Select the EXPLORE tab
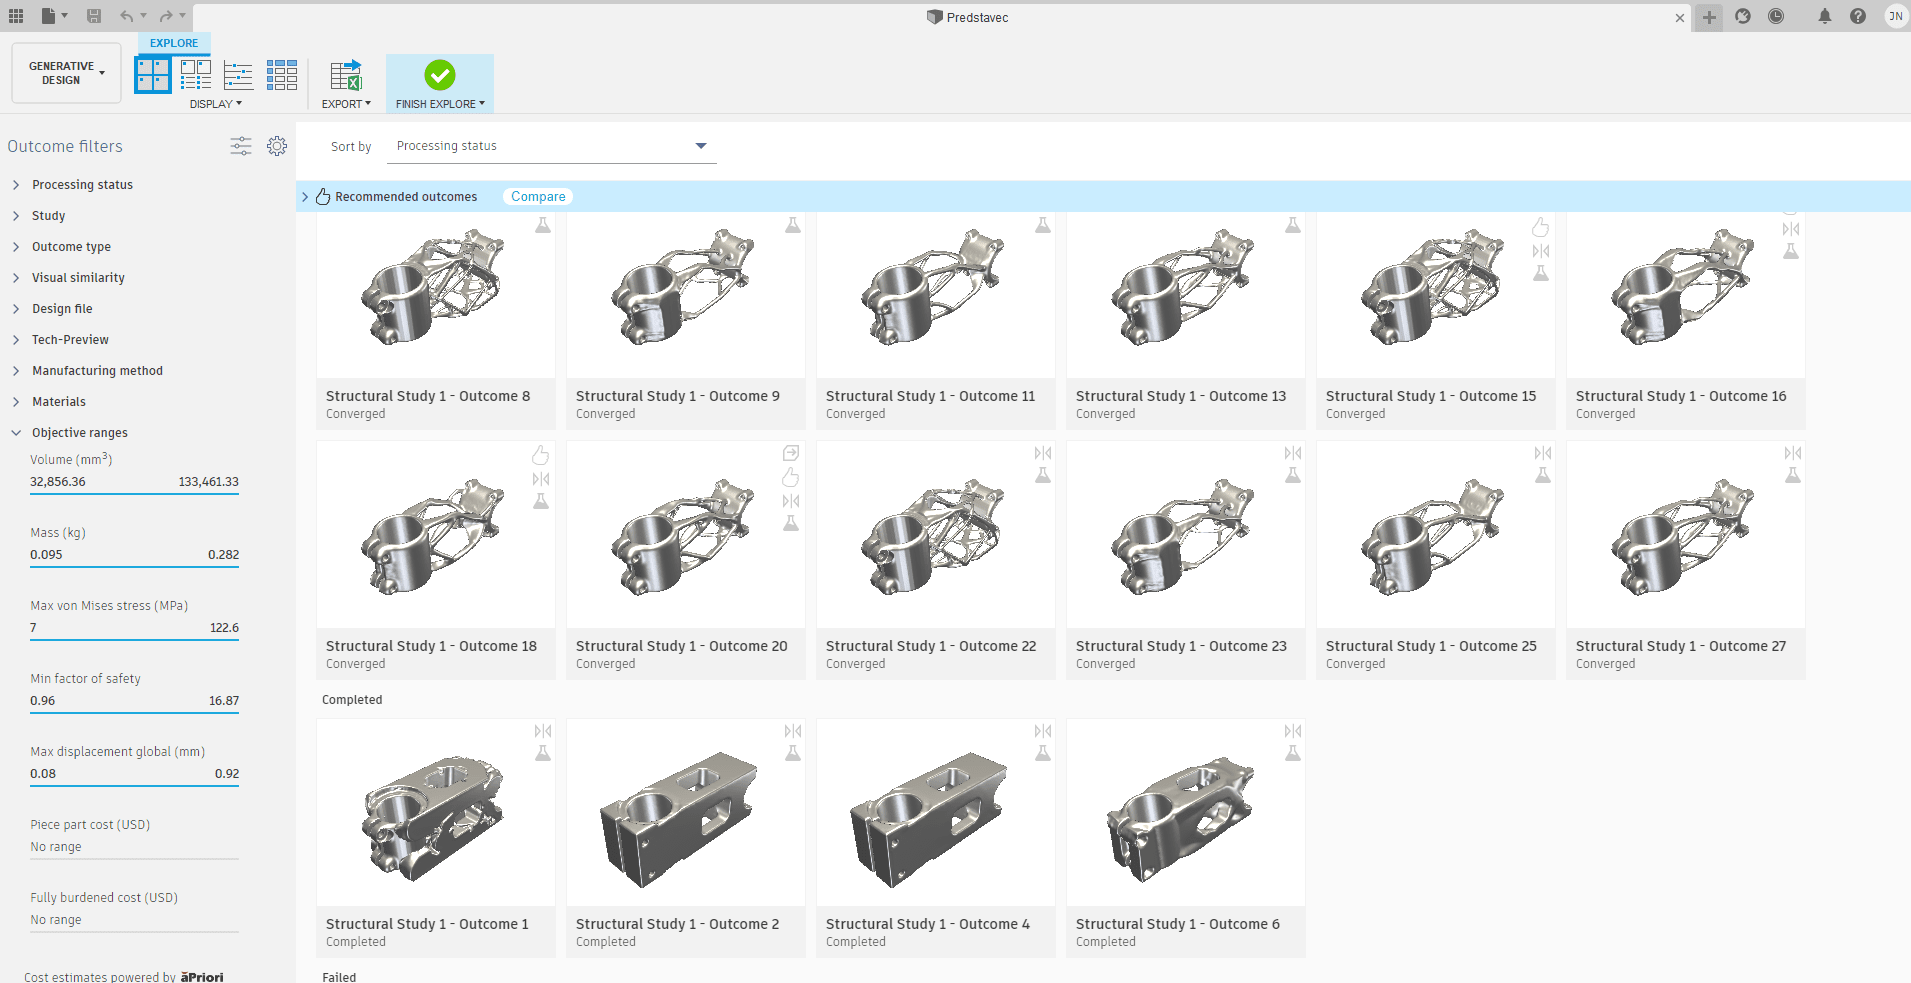 pyautogui.click(x=174, y=43)
